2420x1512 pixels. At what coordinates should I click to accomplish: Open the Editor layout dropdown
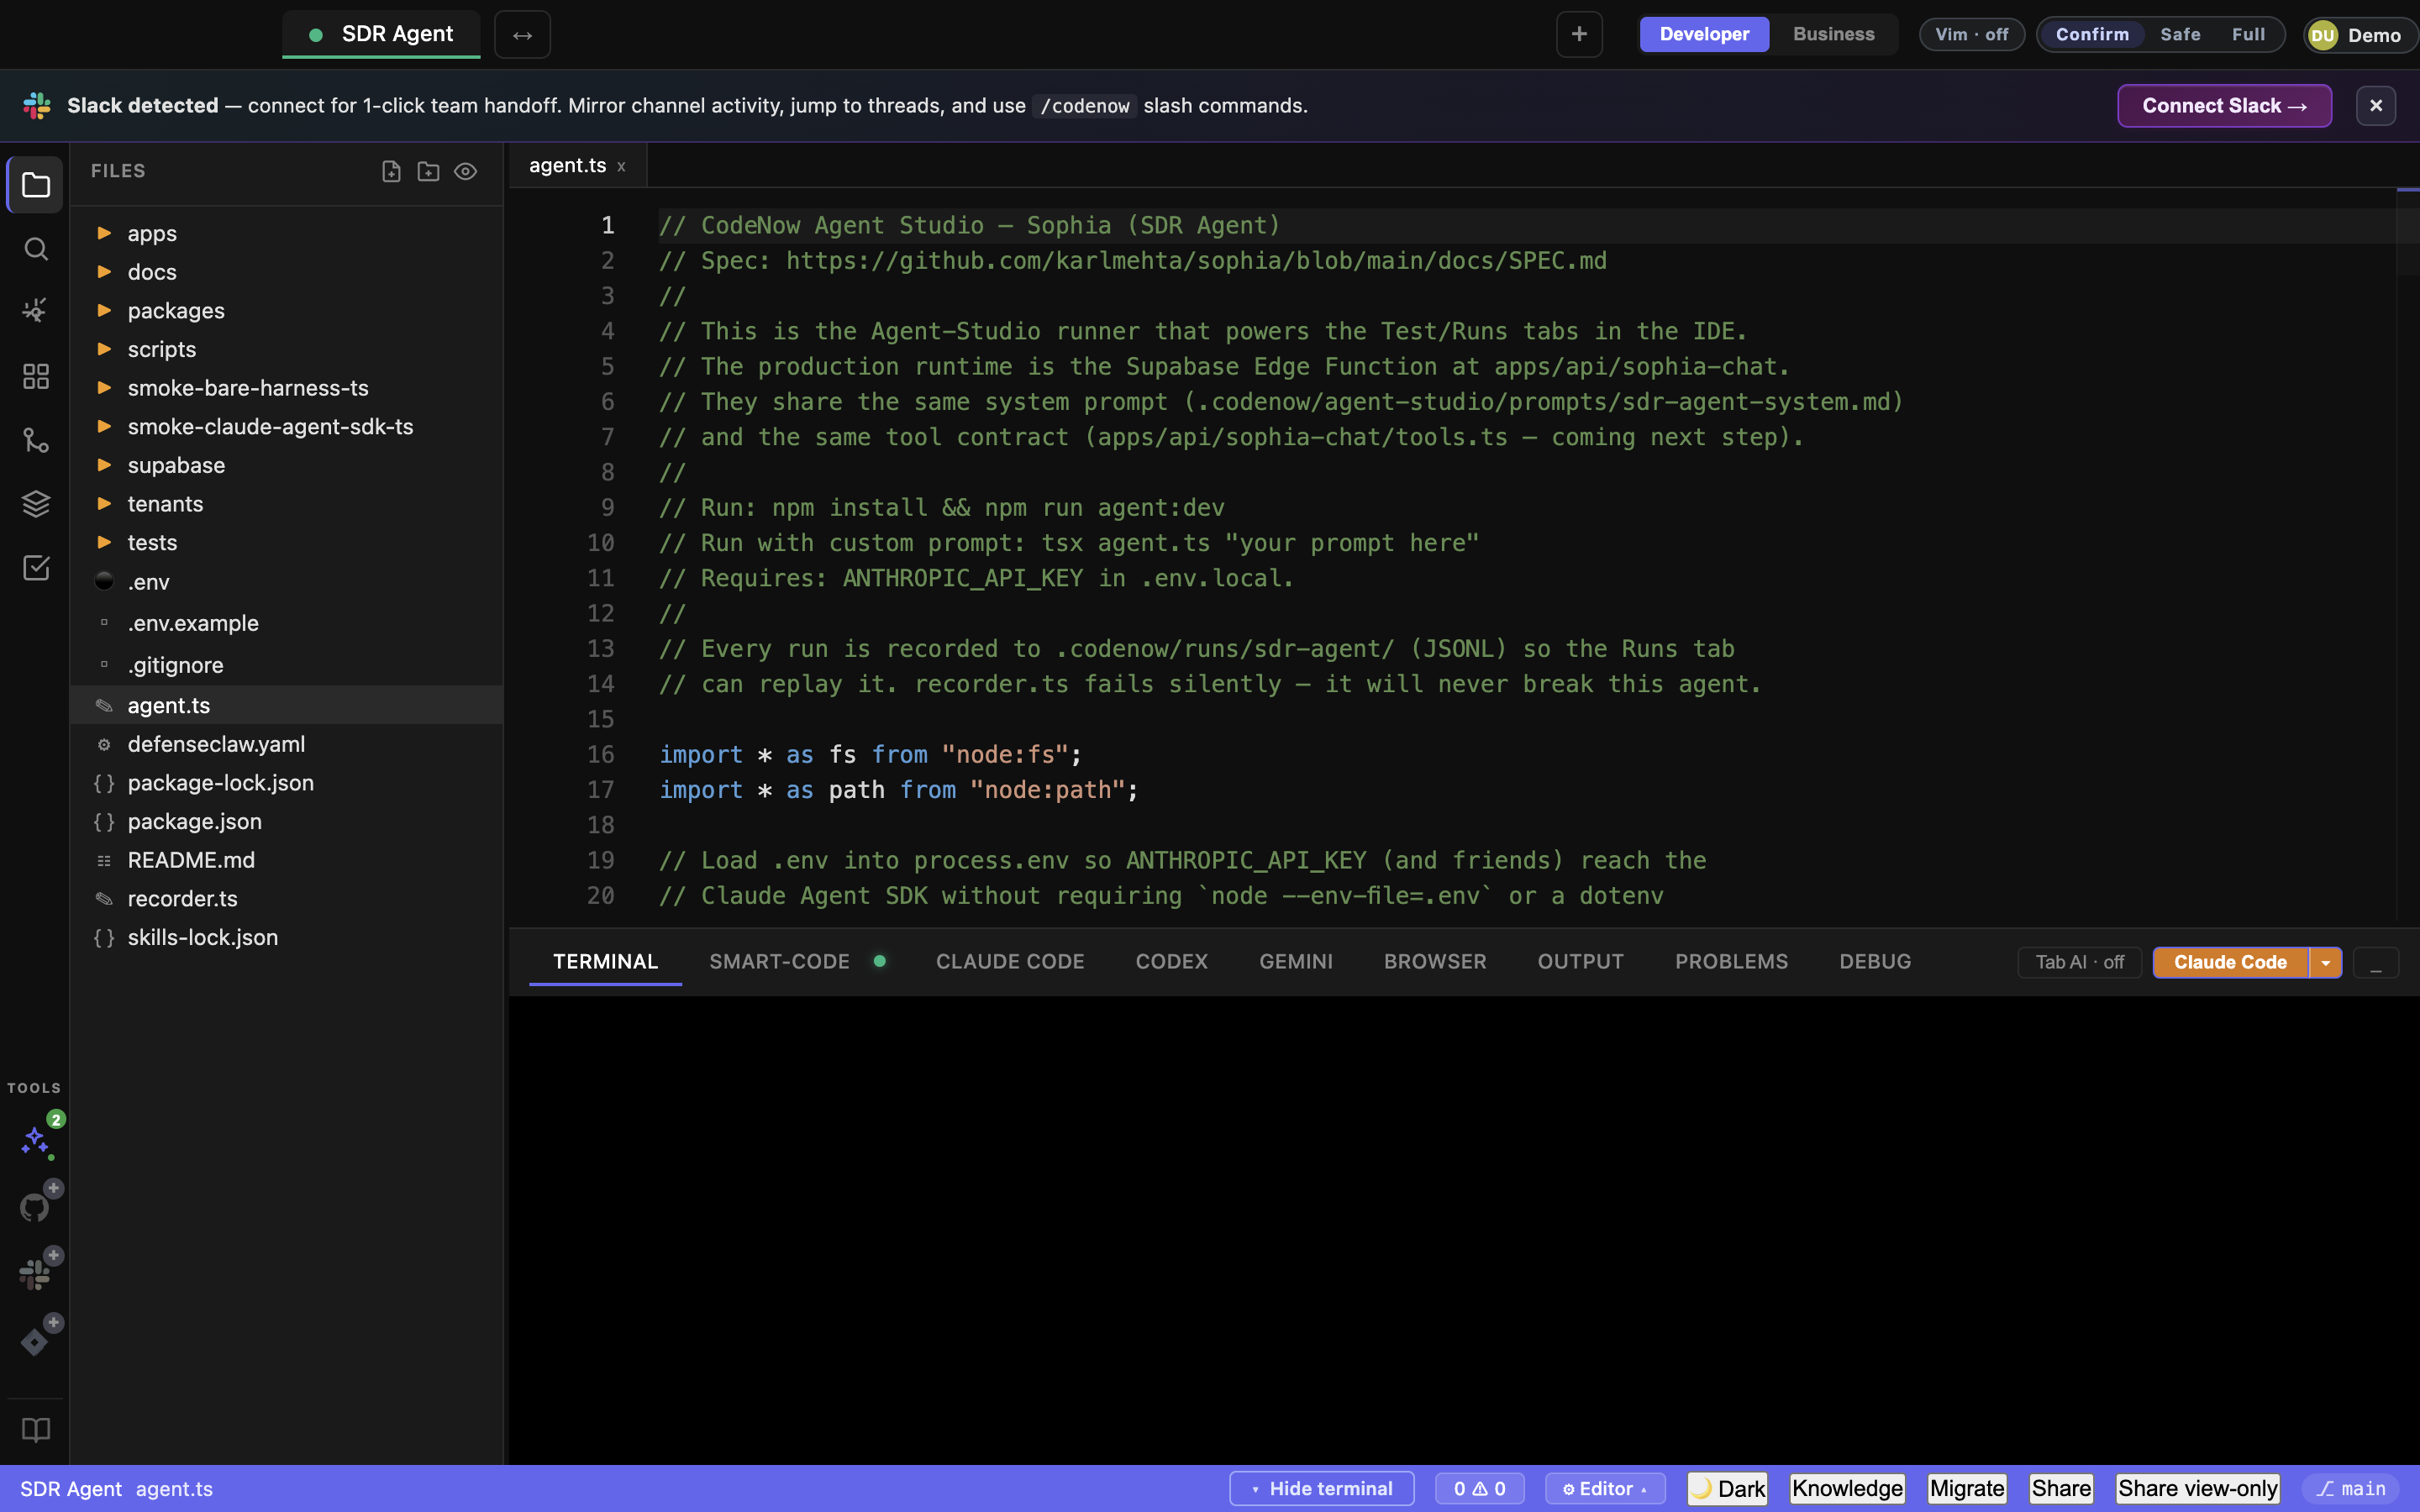point(1604,1489)
